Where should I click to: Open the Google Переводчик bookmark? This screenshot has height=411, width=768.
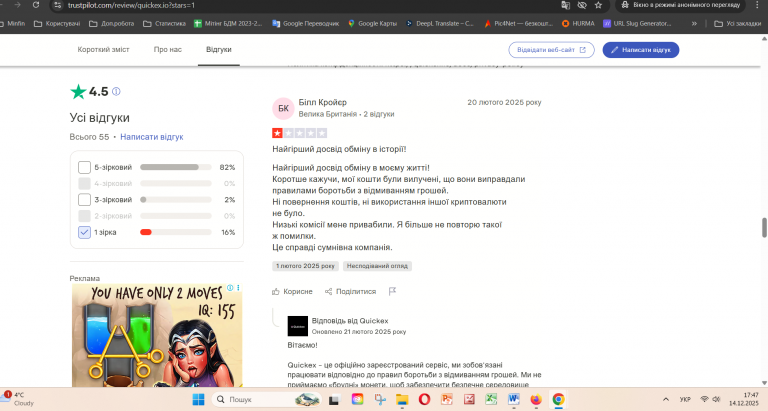[x=306, y=23]
